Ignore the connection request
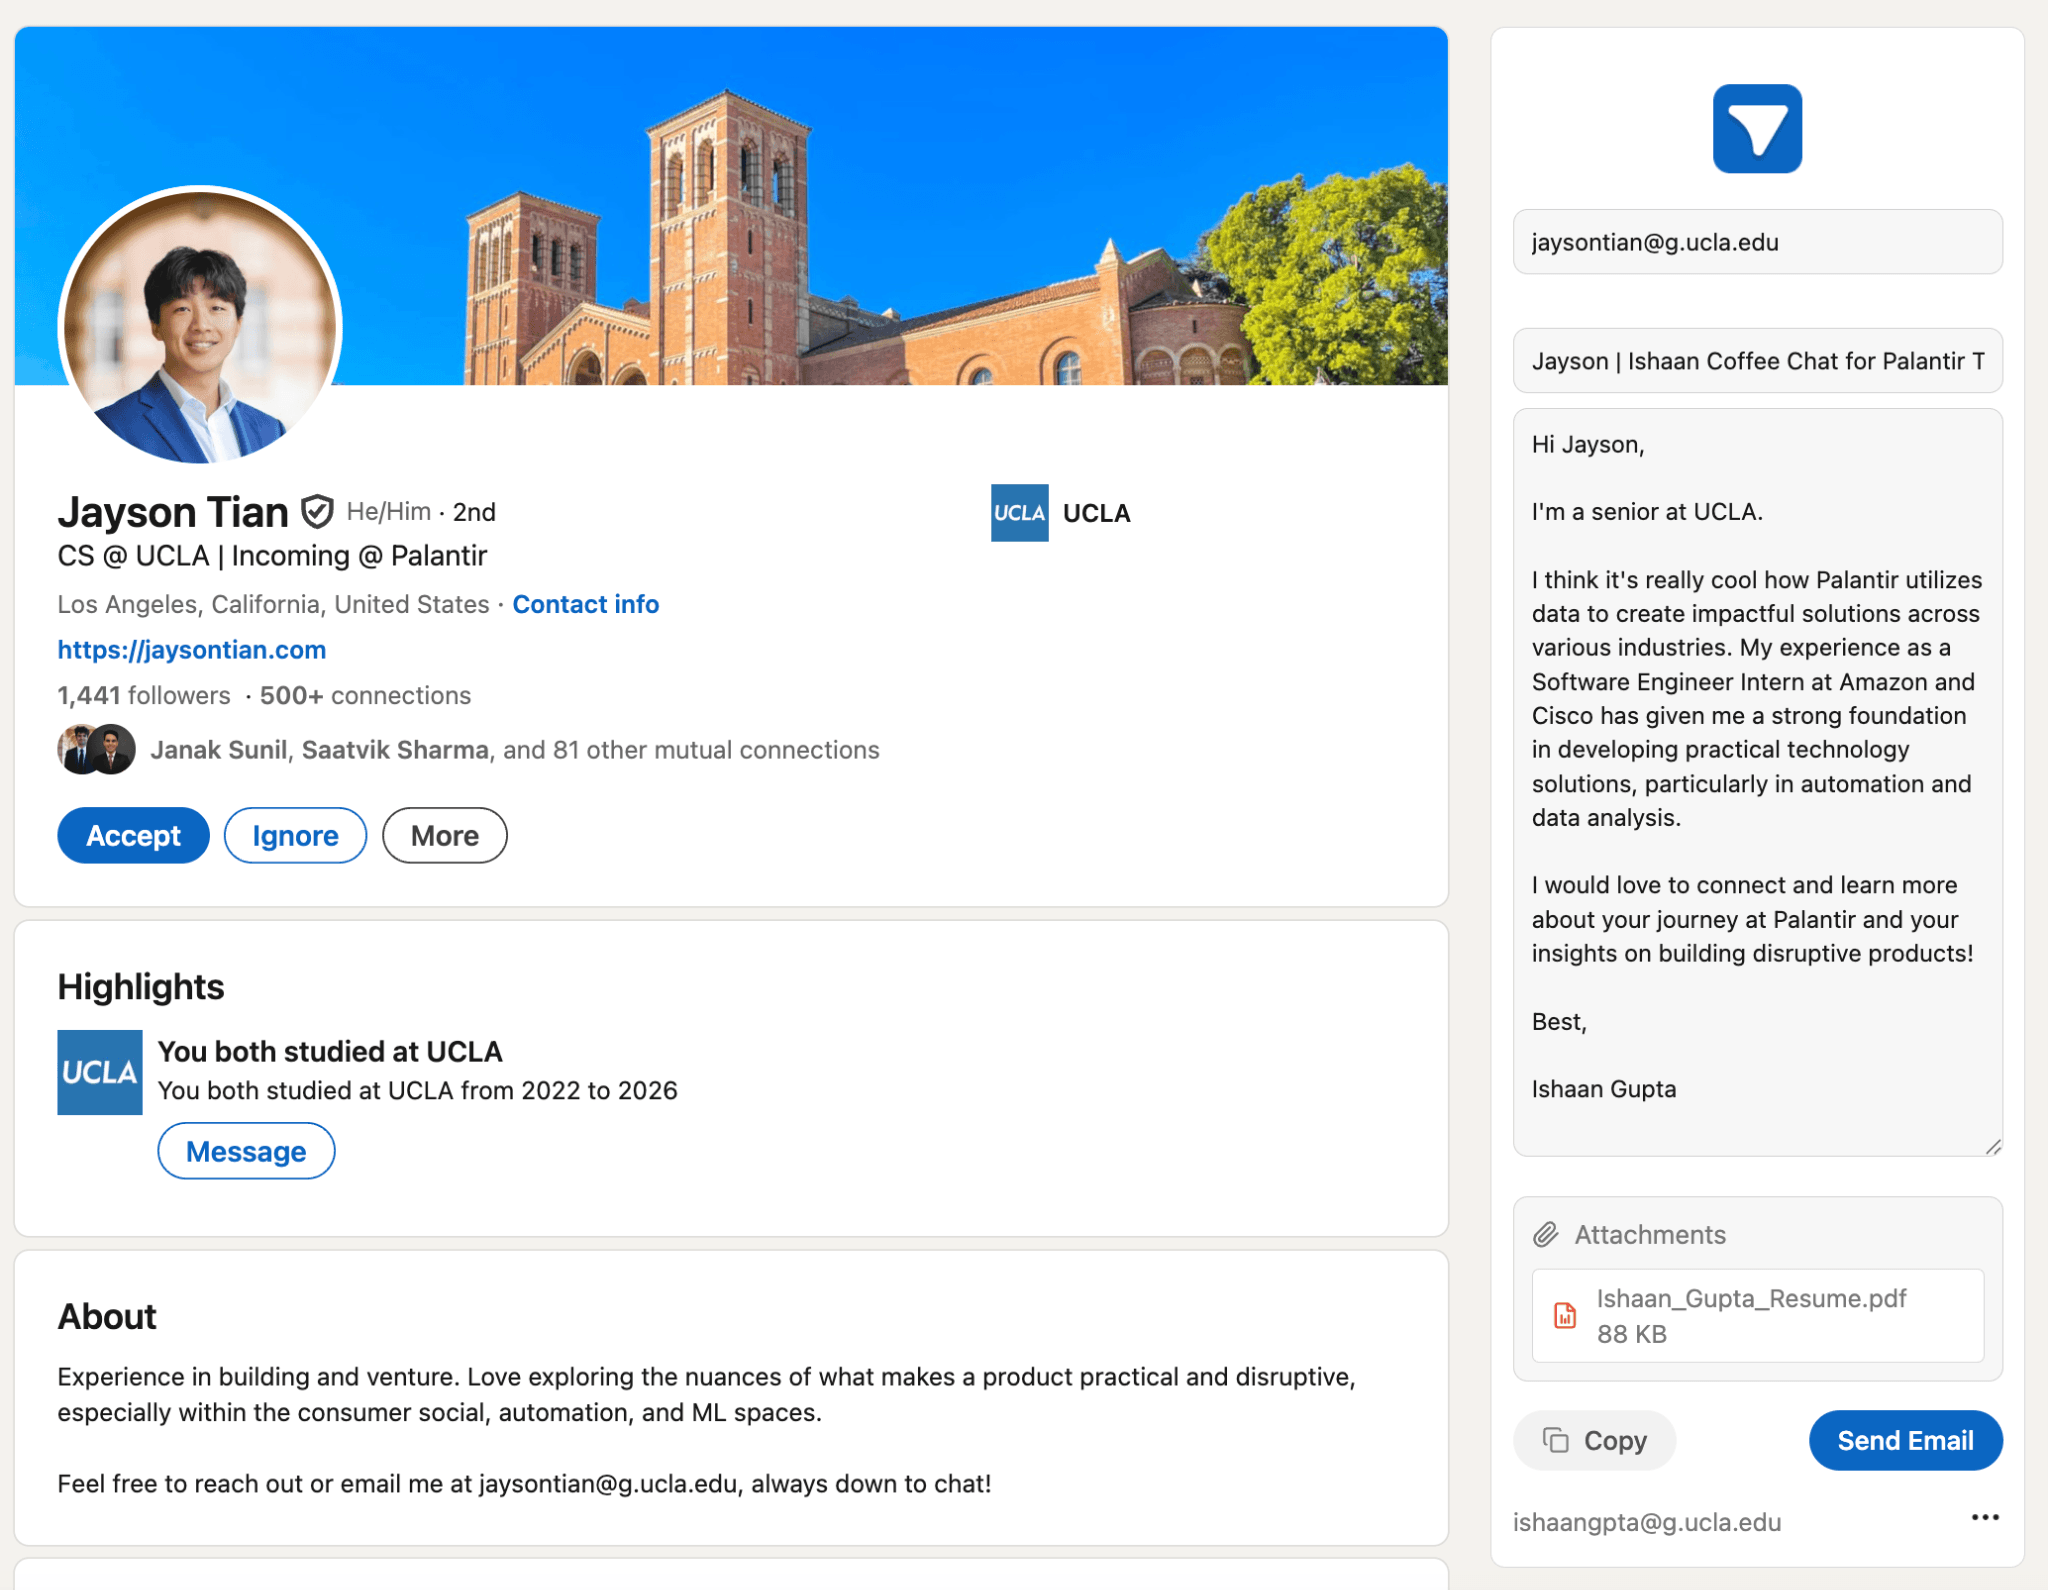This screenshot has height=1590, width=2048. pos(295,835)
